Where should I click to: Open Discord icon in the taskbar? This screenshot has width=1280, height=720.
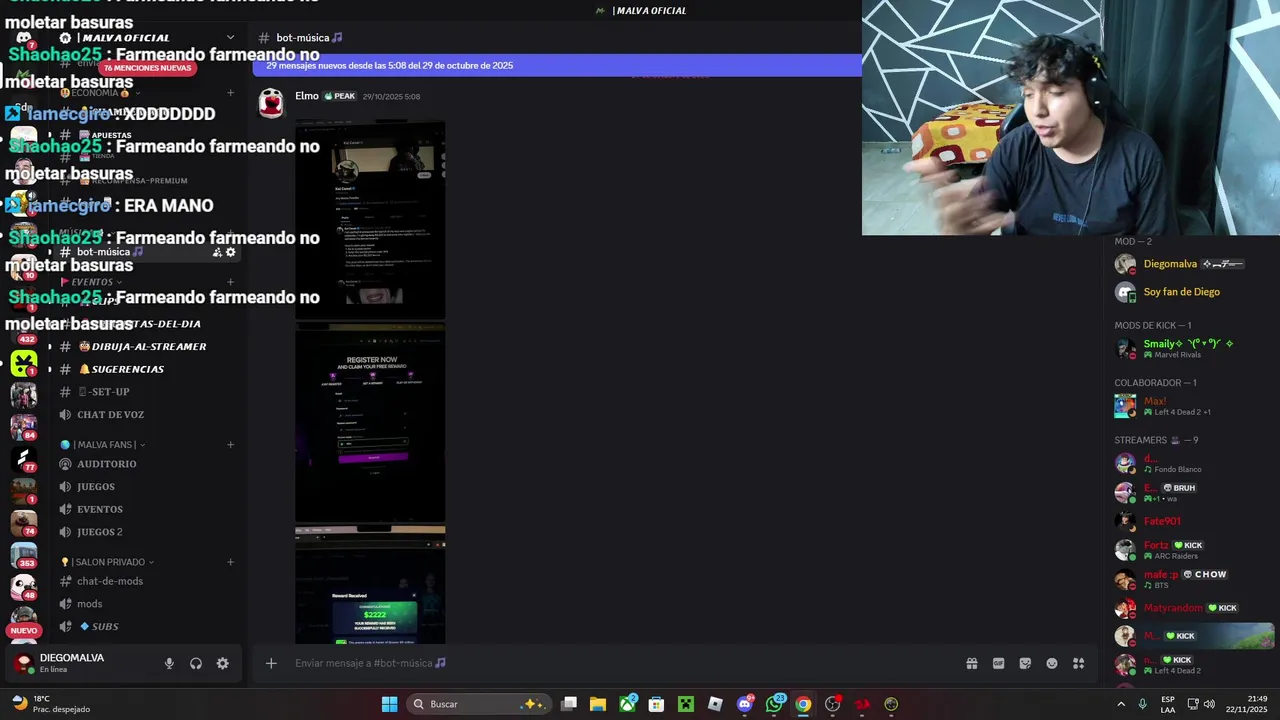click(x=745, y=704)
